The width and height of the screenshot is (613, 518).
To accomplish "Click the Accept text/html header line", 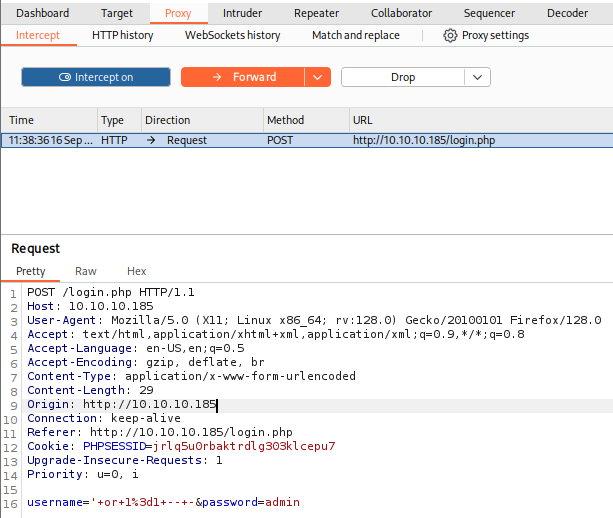I will 276,335.
